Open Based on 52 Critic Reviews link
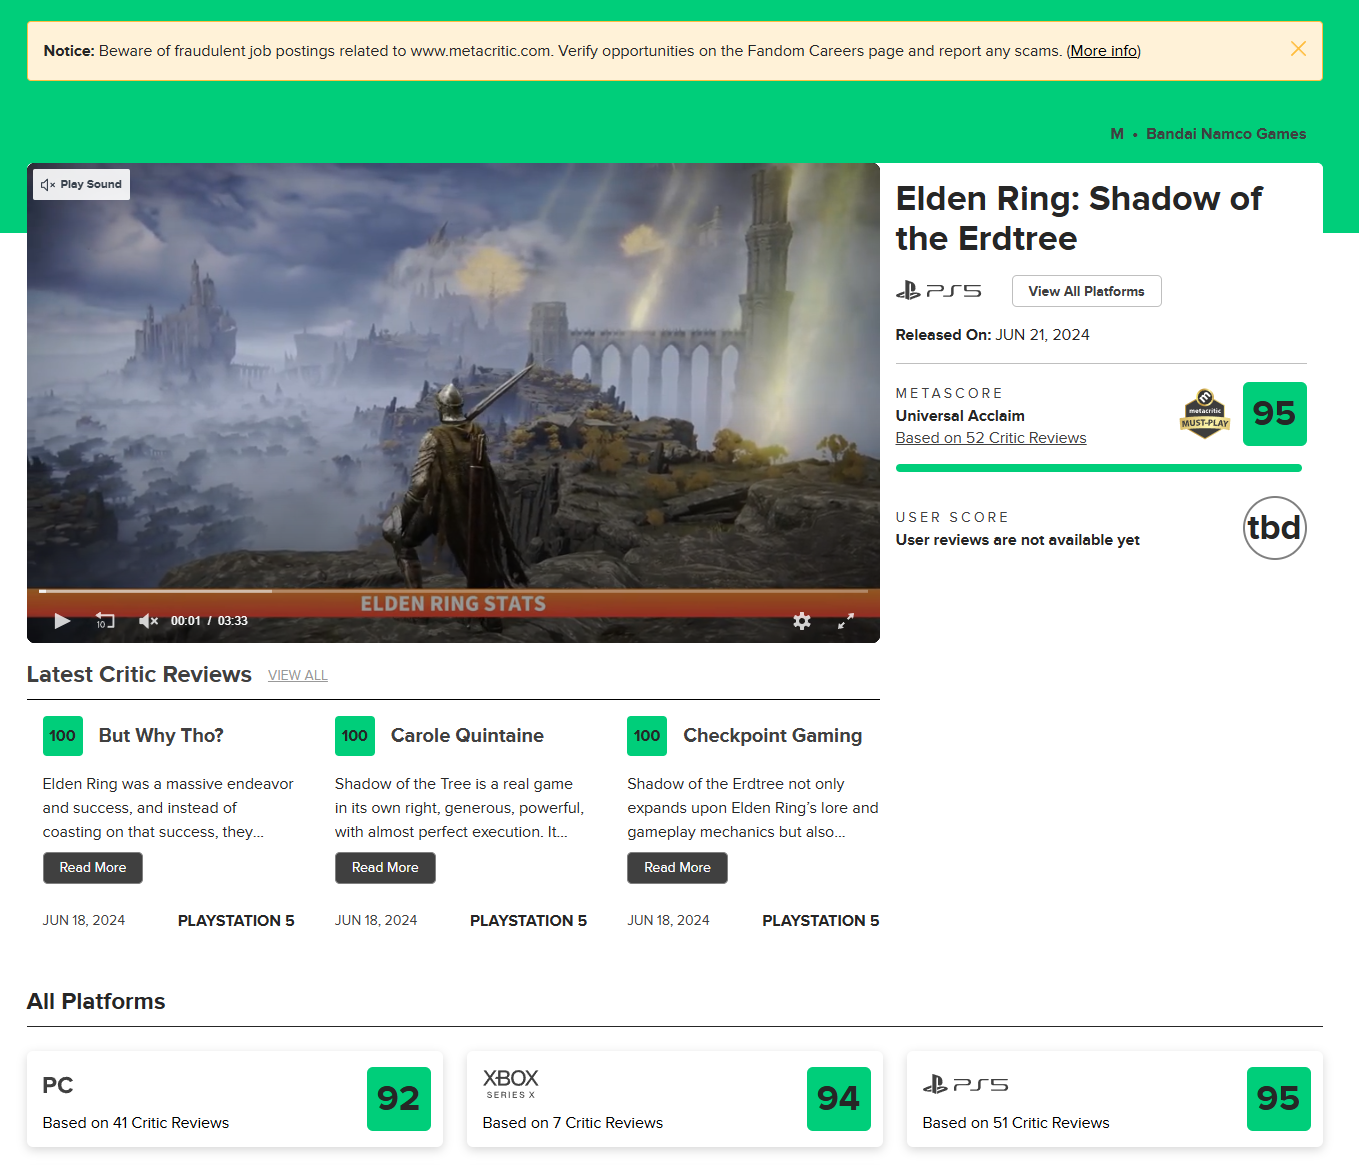Viewport: 1359px width, 1165px height. (x=990, y=438)
